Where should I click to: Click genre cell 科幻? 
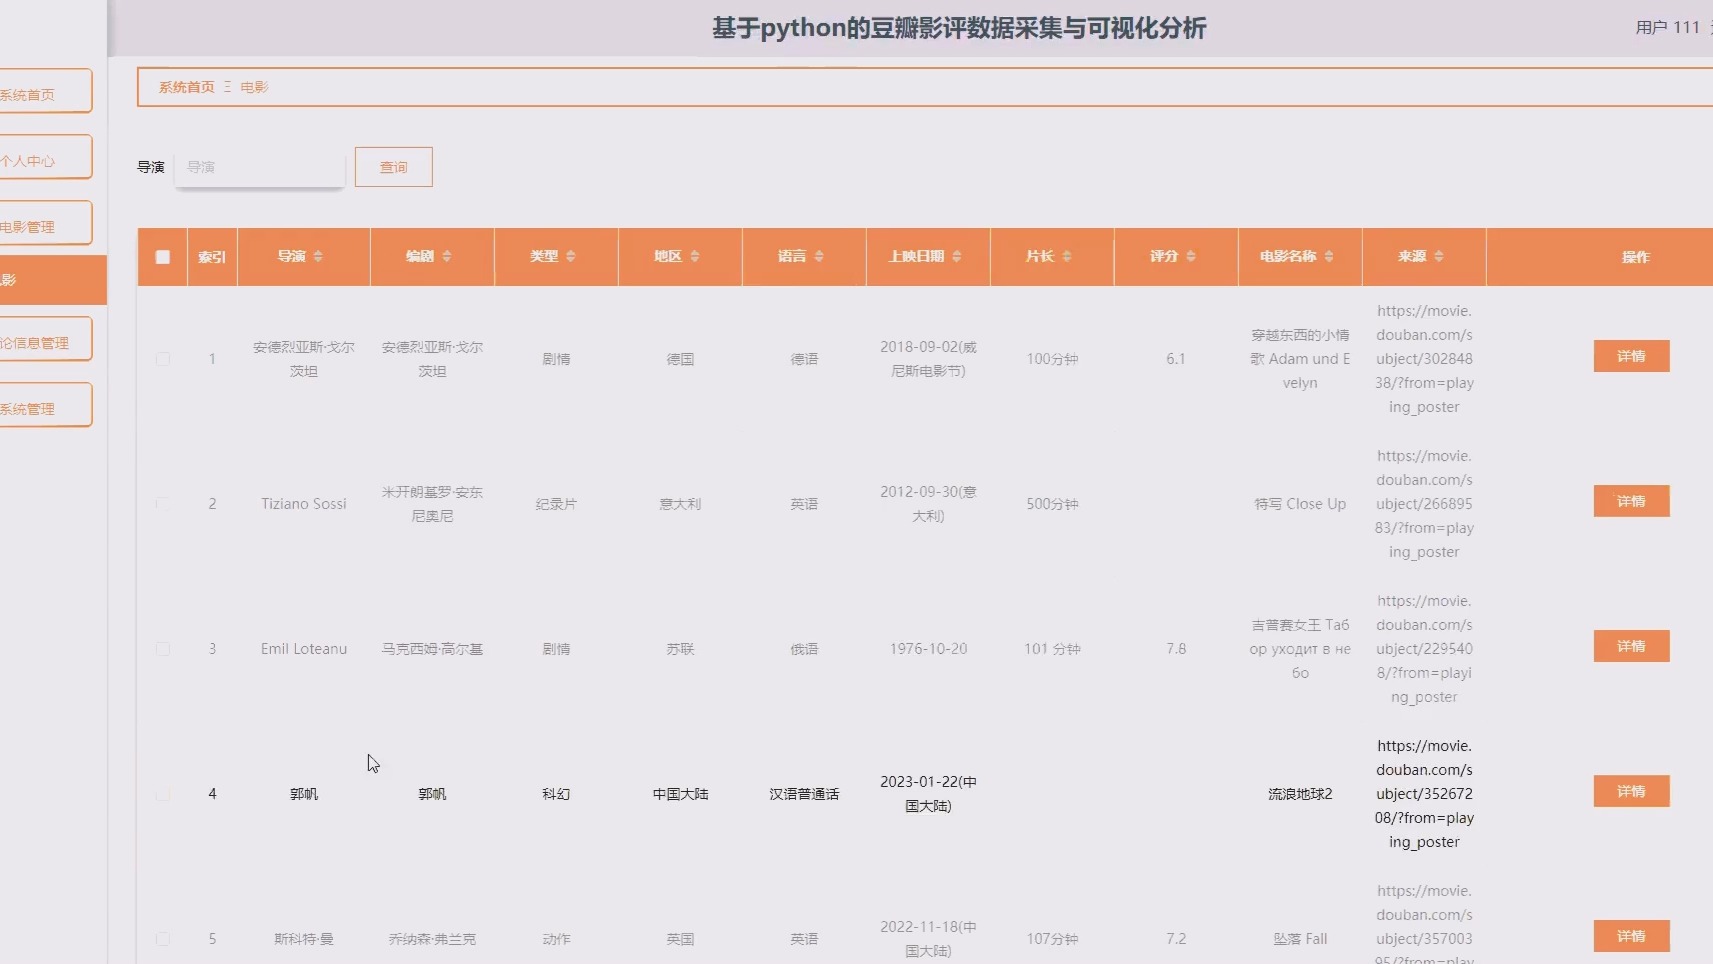(x=556, y=794)
